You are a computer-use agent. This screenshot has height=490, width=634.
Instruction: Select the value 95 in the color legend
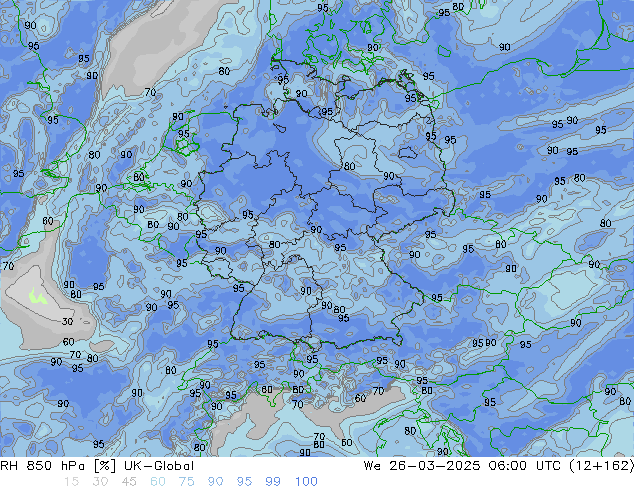click(x=244, y=482)
